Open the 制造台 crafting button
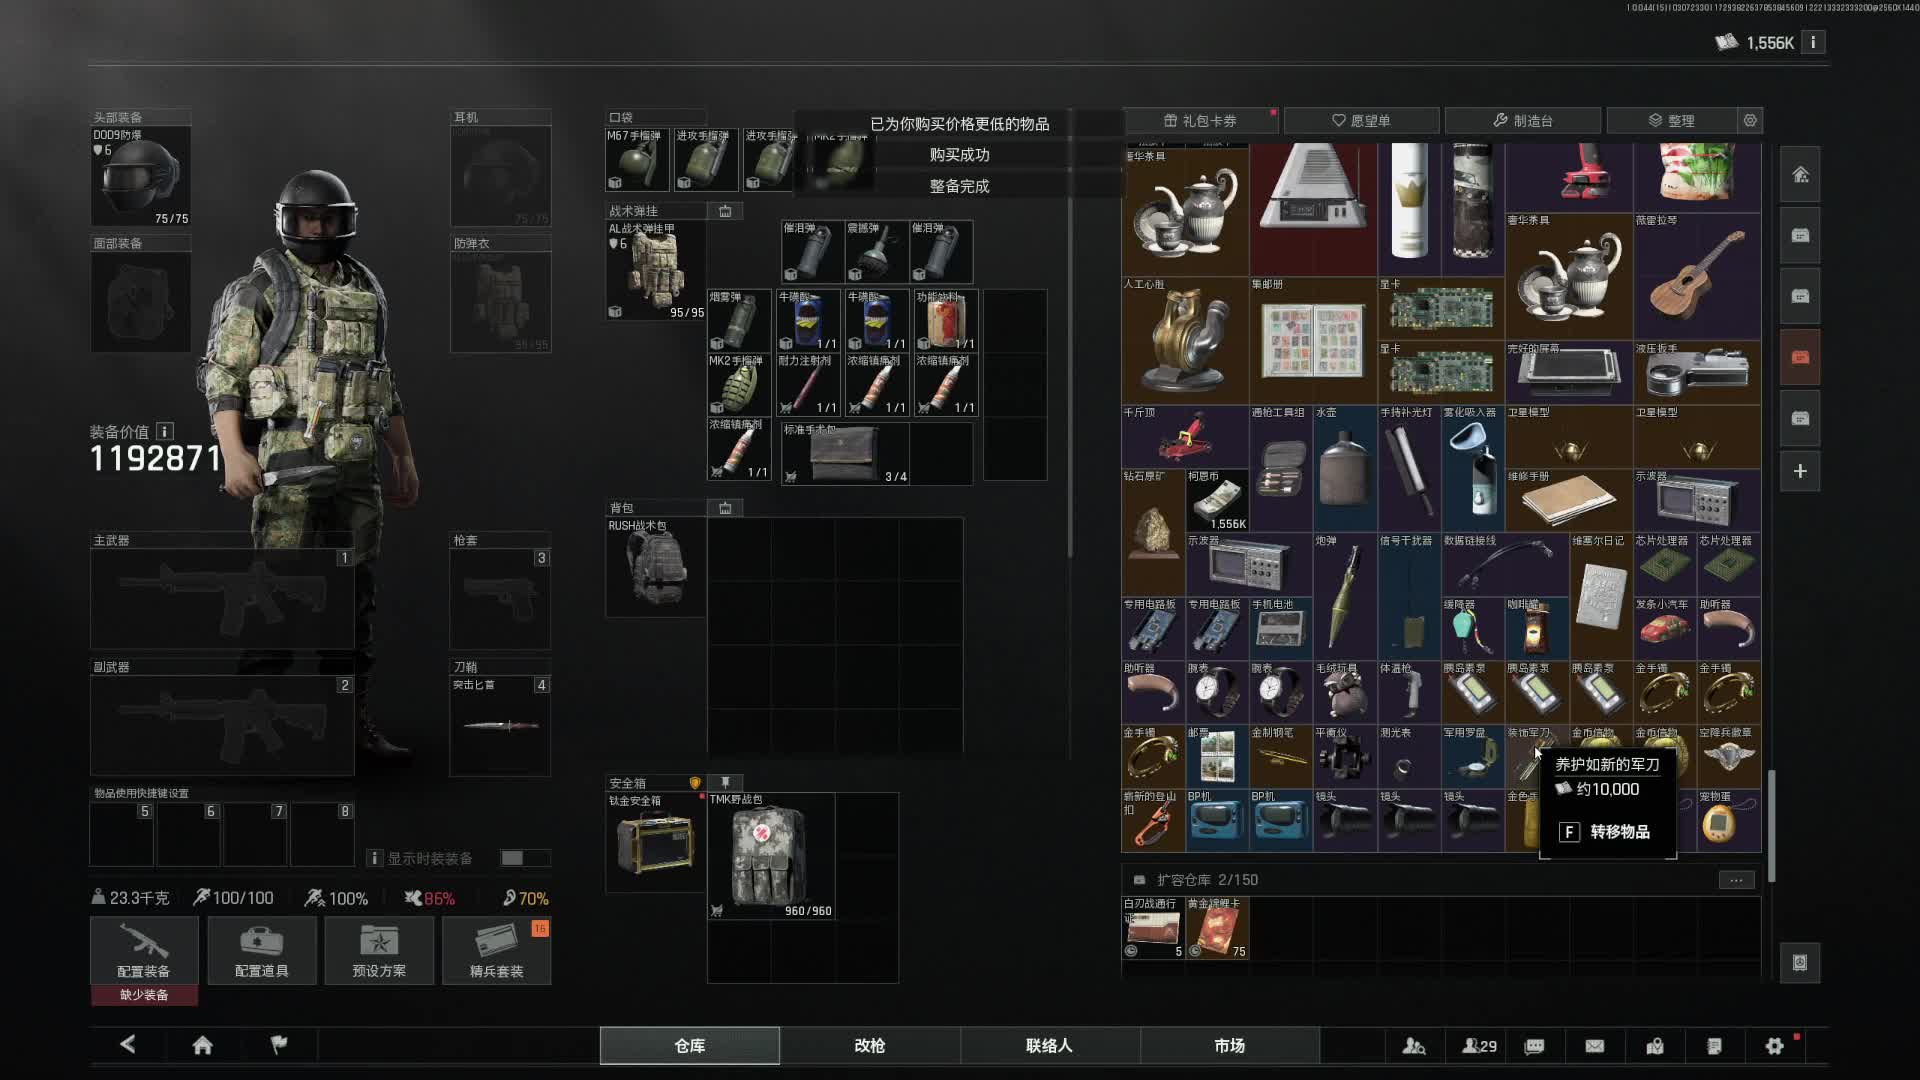This screenshot has width=1920, height=1080. pyautogui.click(x=1522, y=120)
